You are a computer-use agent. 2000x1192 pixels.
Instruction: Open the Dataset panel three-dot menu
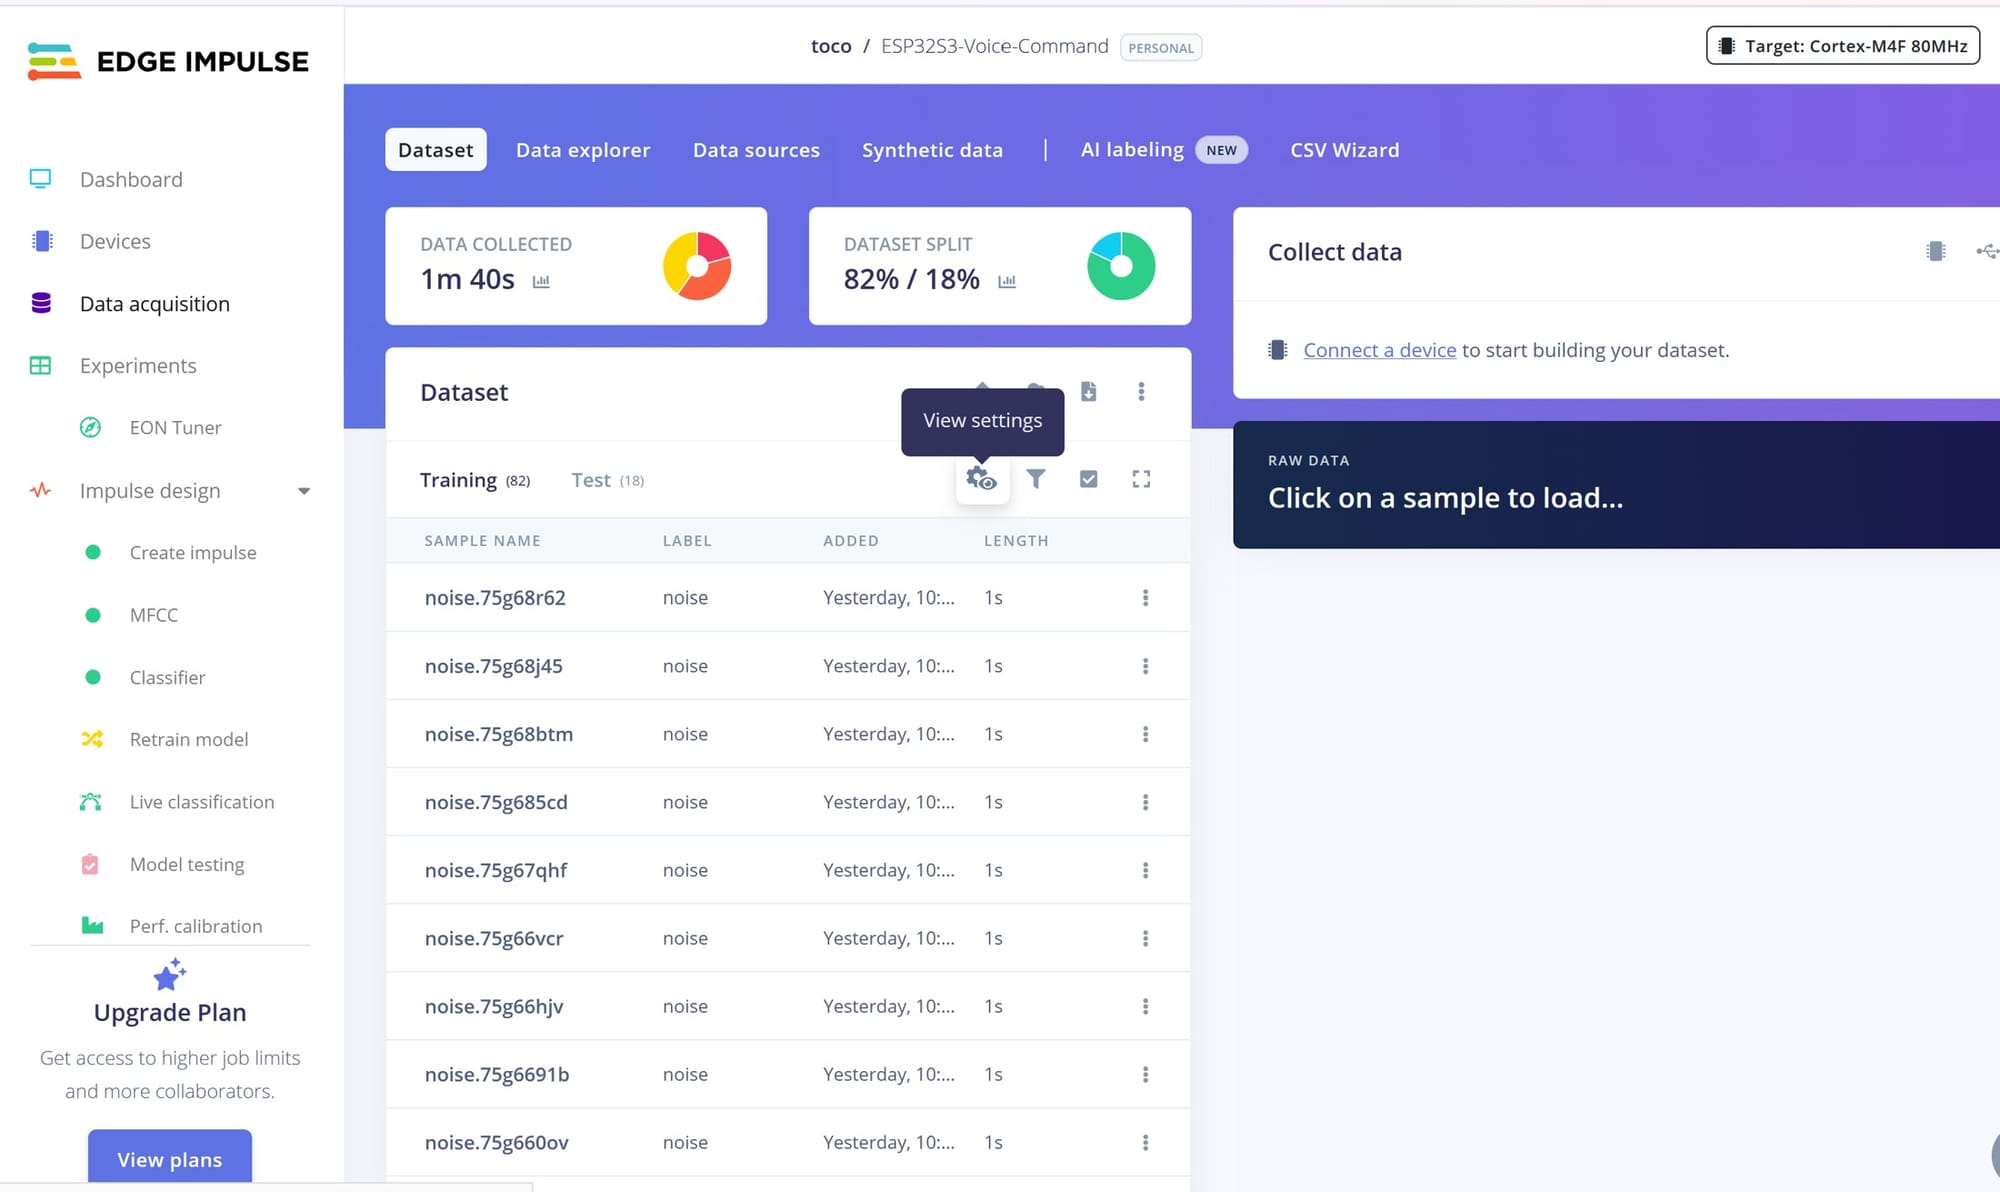pyautogui.click(x=1141, y=391)
